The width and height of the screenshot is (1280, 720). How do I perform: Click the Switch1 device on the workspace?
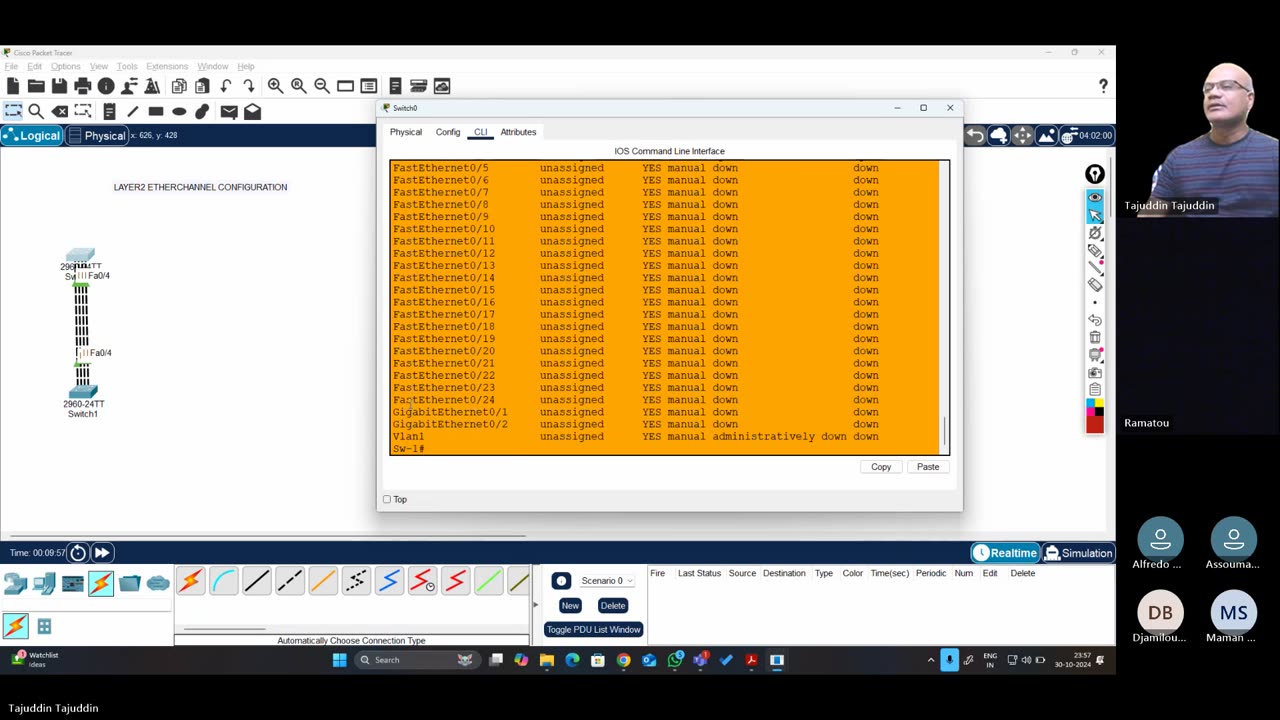82,392
